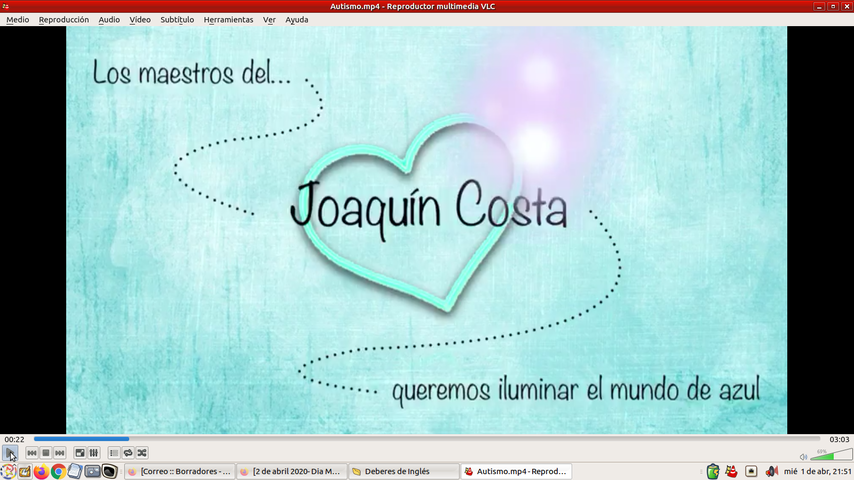Open the Ayuda menu
The width and height of the screenshot is (854, 480).
297,20
